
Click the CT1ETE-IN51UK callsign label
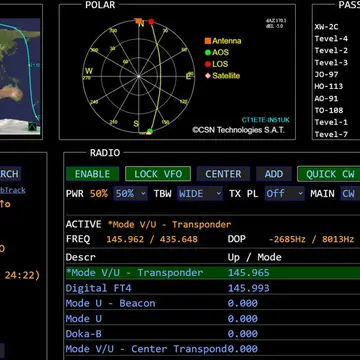265,120
